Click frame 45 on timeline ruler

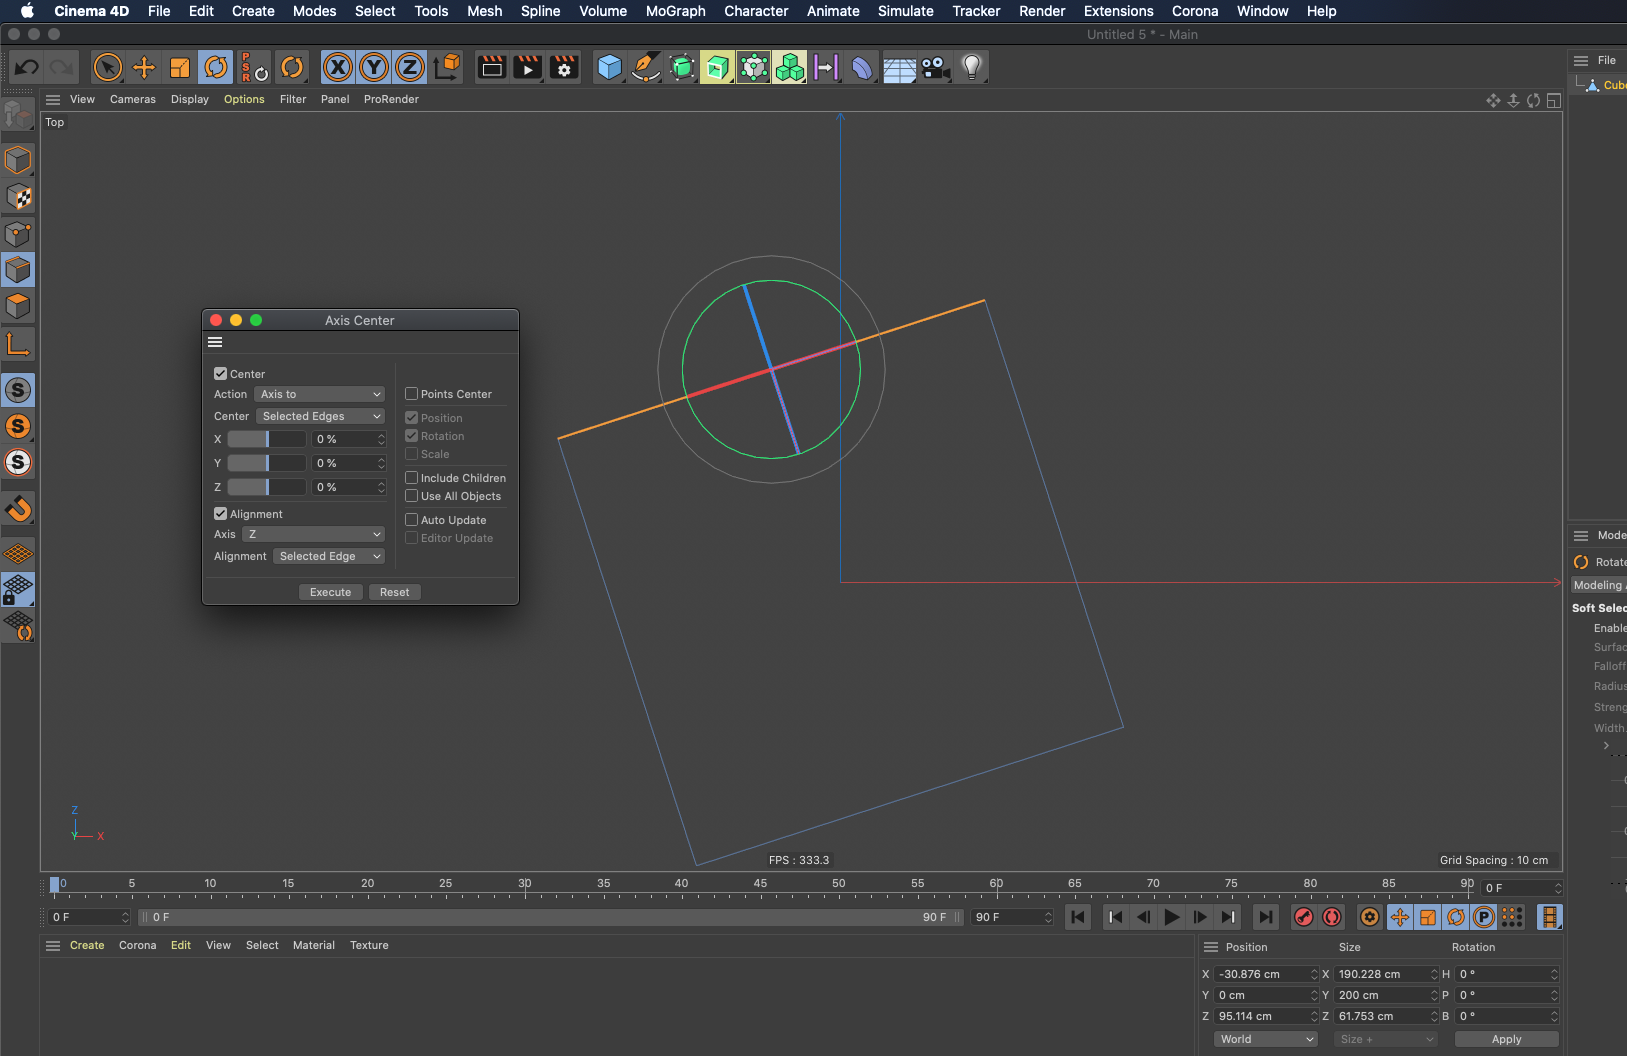[x=760, y=886]
